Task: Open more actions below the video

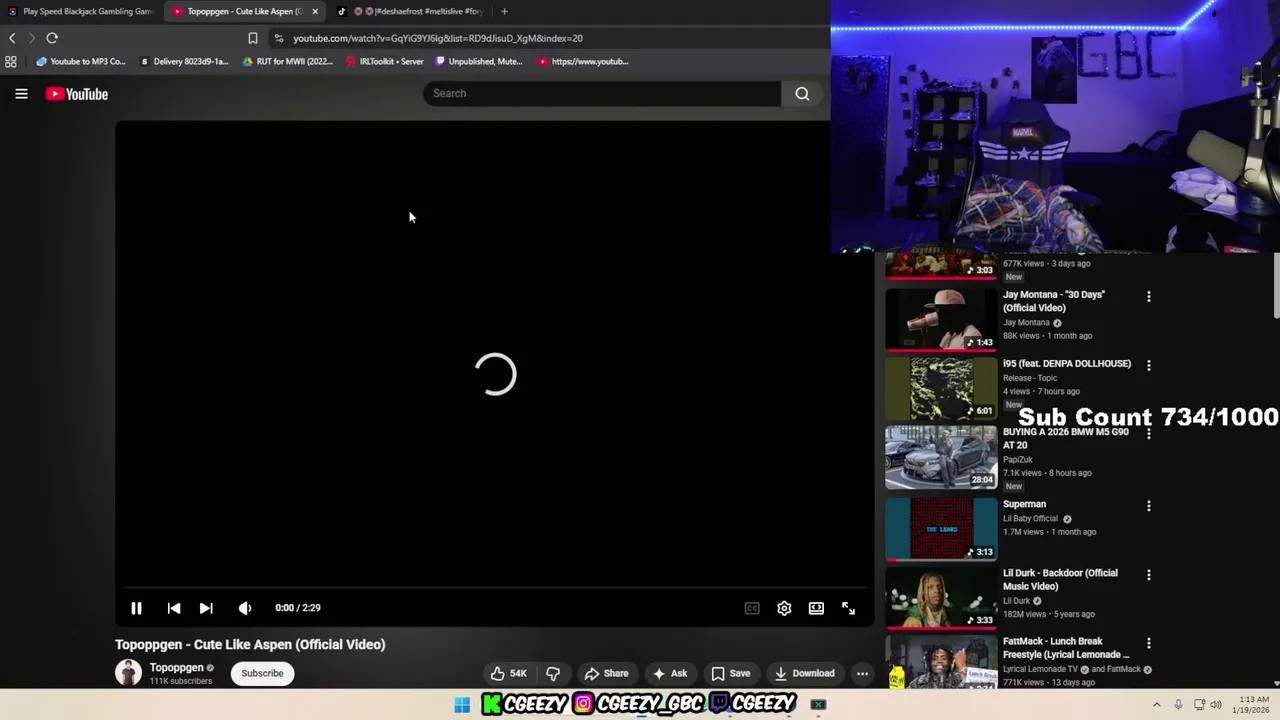Action: pyautogui.click(x=862, y=673)
